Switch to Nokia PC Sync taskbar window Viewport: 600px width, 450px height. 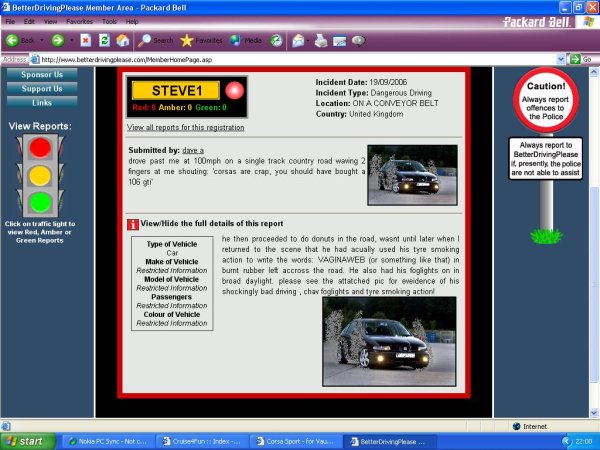(x=100, y=440)
